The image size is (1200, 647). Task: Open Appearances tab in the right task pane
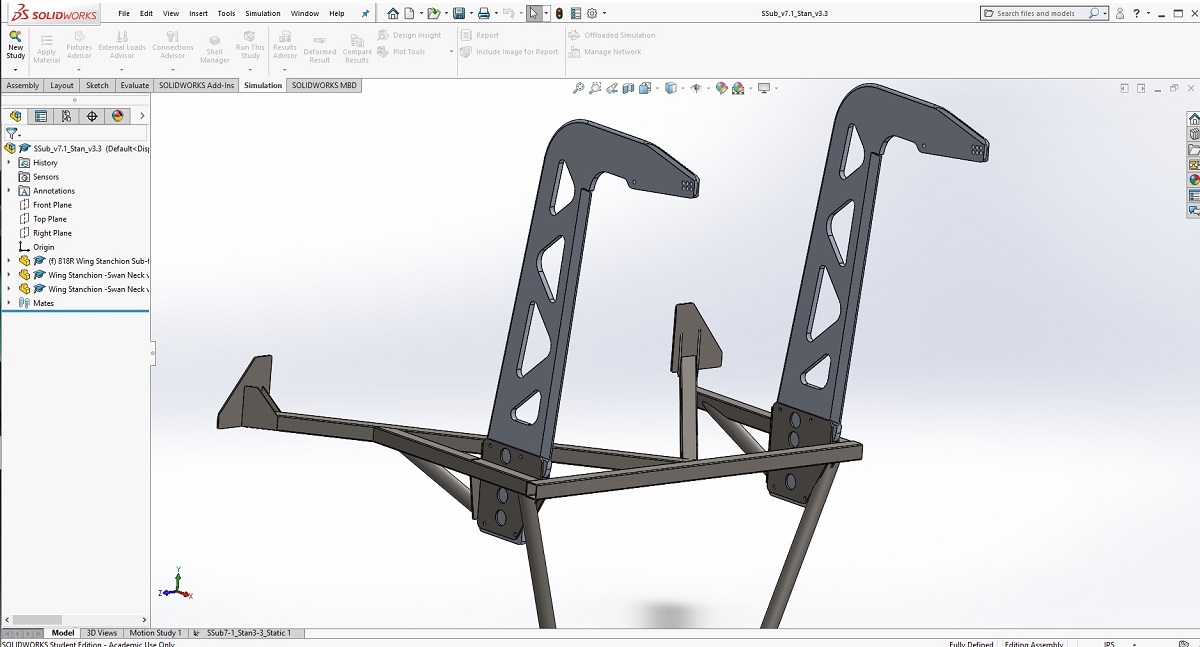[x=1193, y=180]
